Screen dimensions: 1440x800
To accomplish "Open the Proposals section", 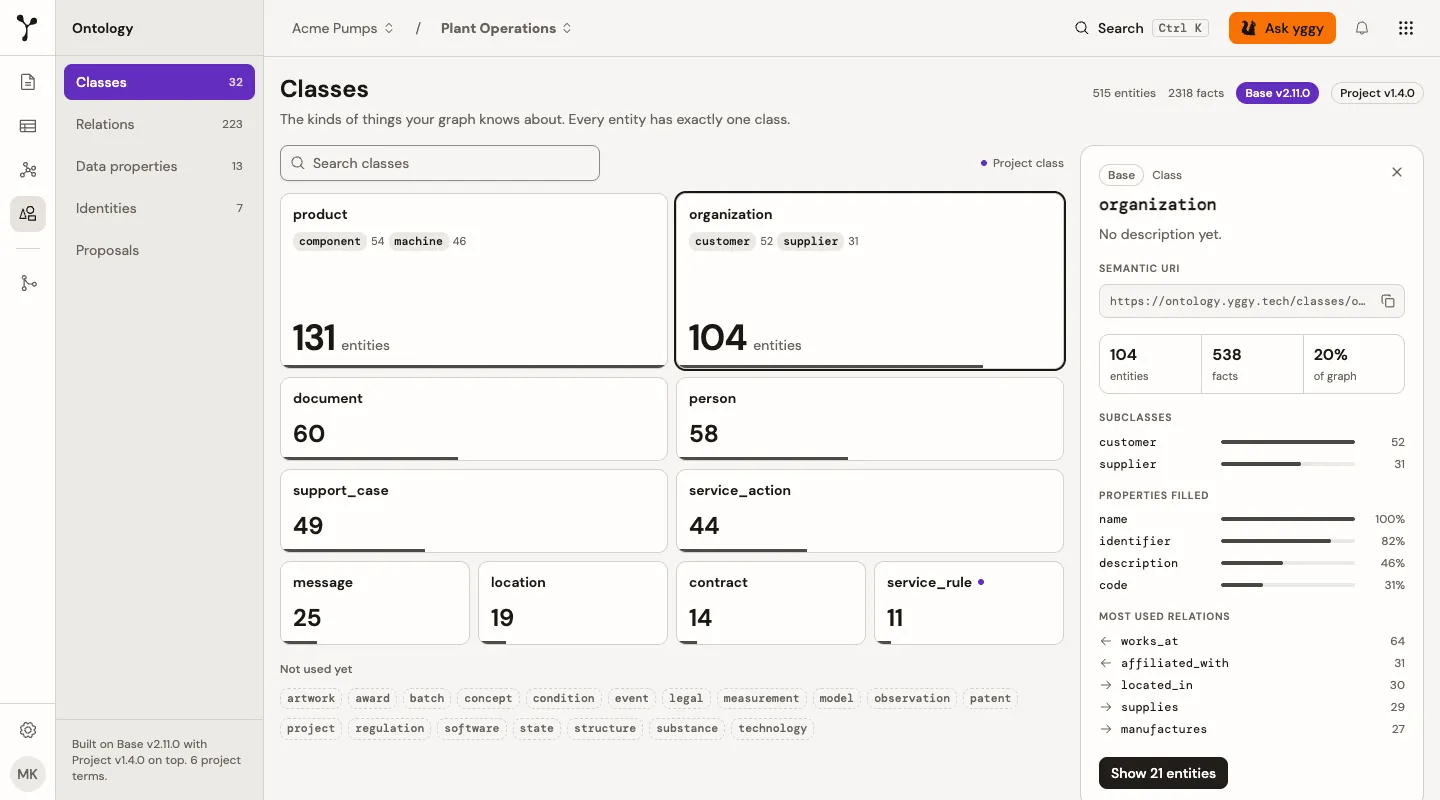I will [159, 250].
